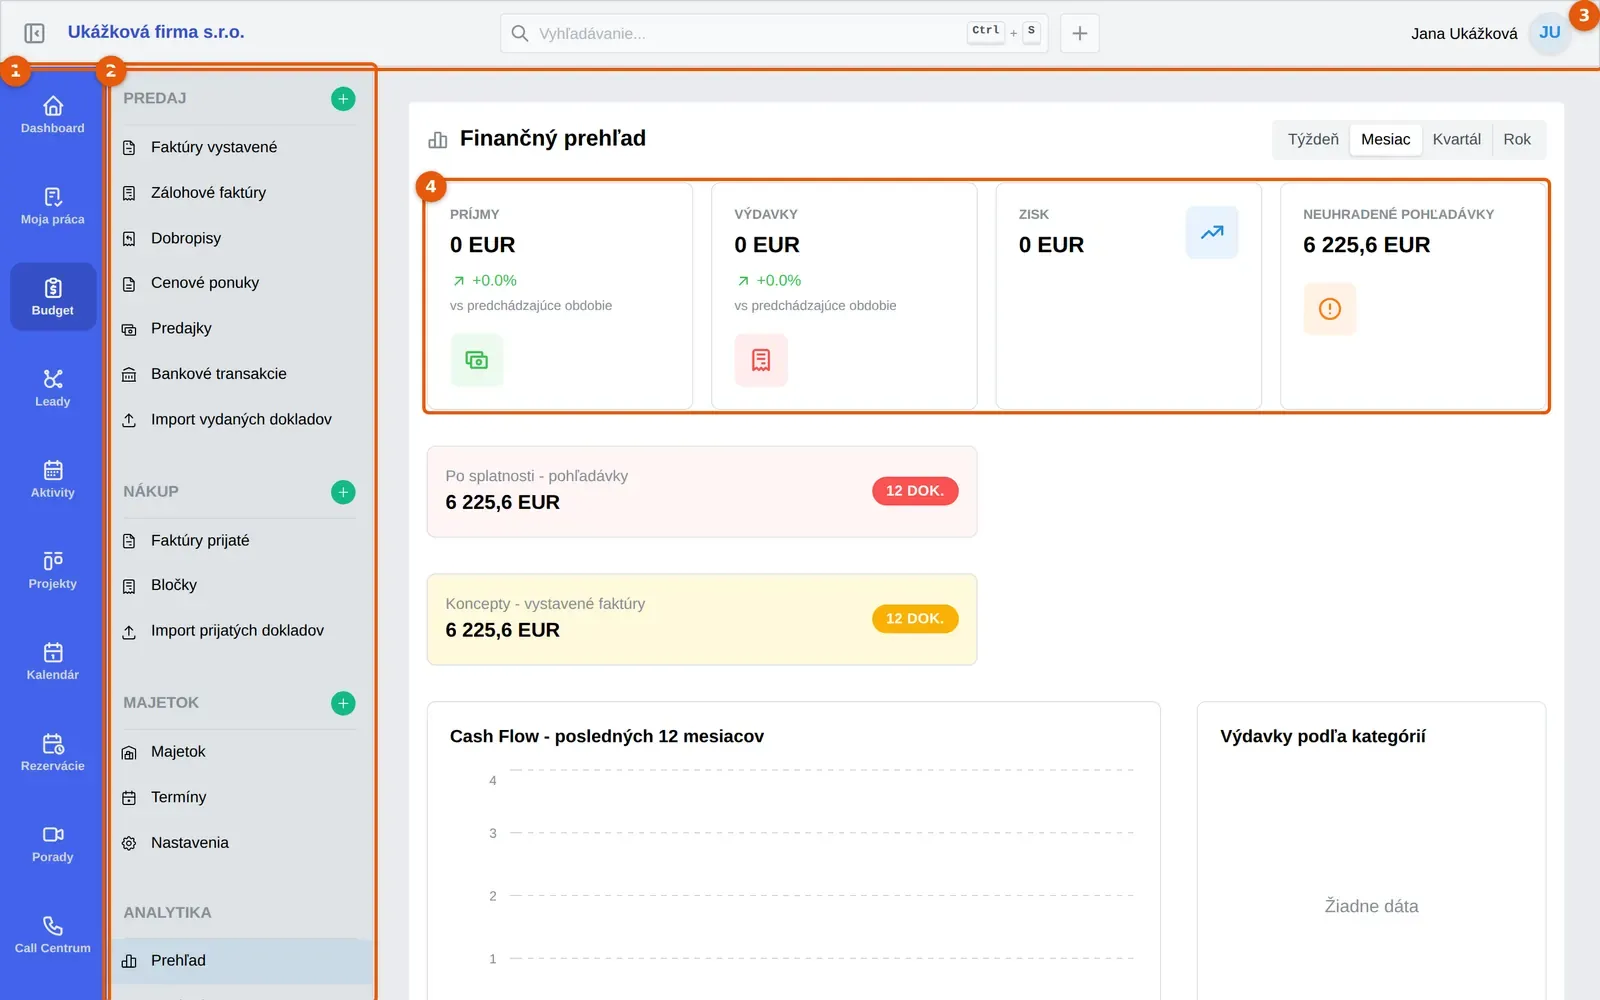Switch period to Mesiac
Screen dimensions: 1600x1000
(1386, 140)
